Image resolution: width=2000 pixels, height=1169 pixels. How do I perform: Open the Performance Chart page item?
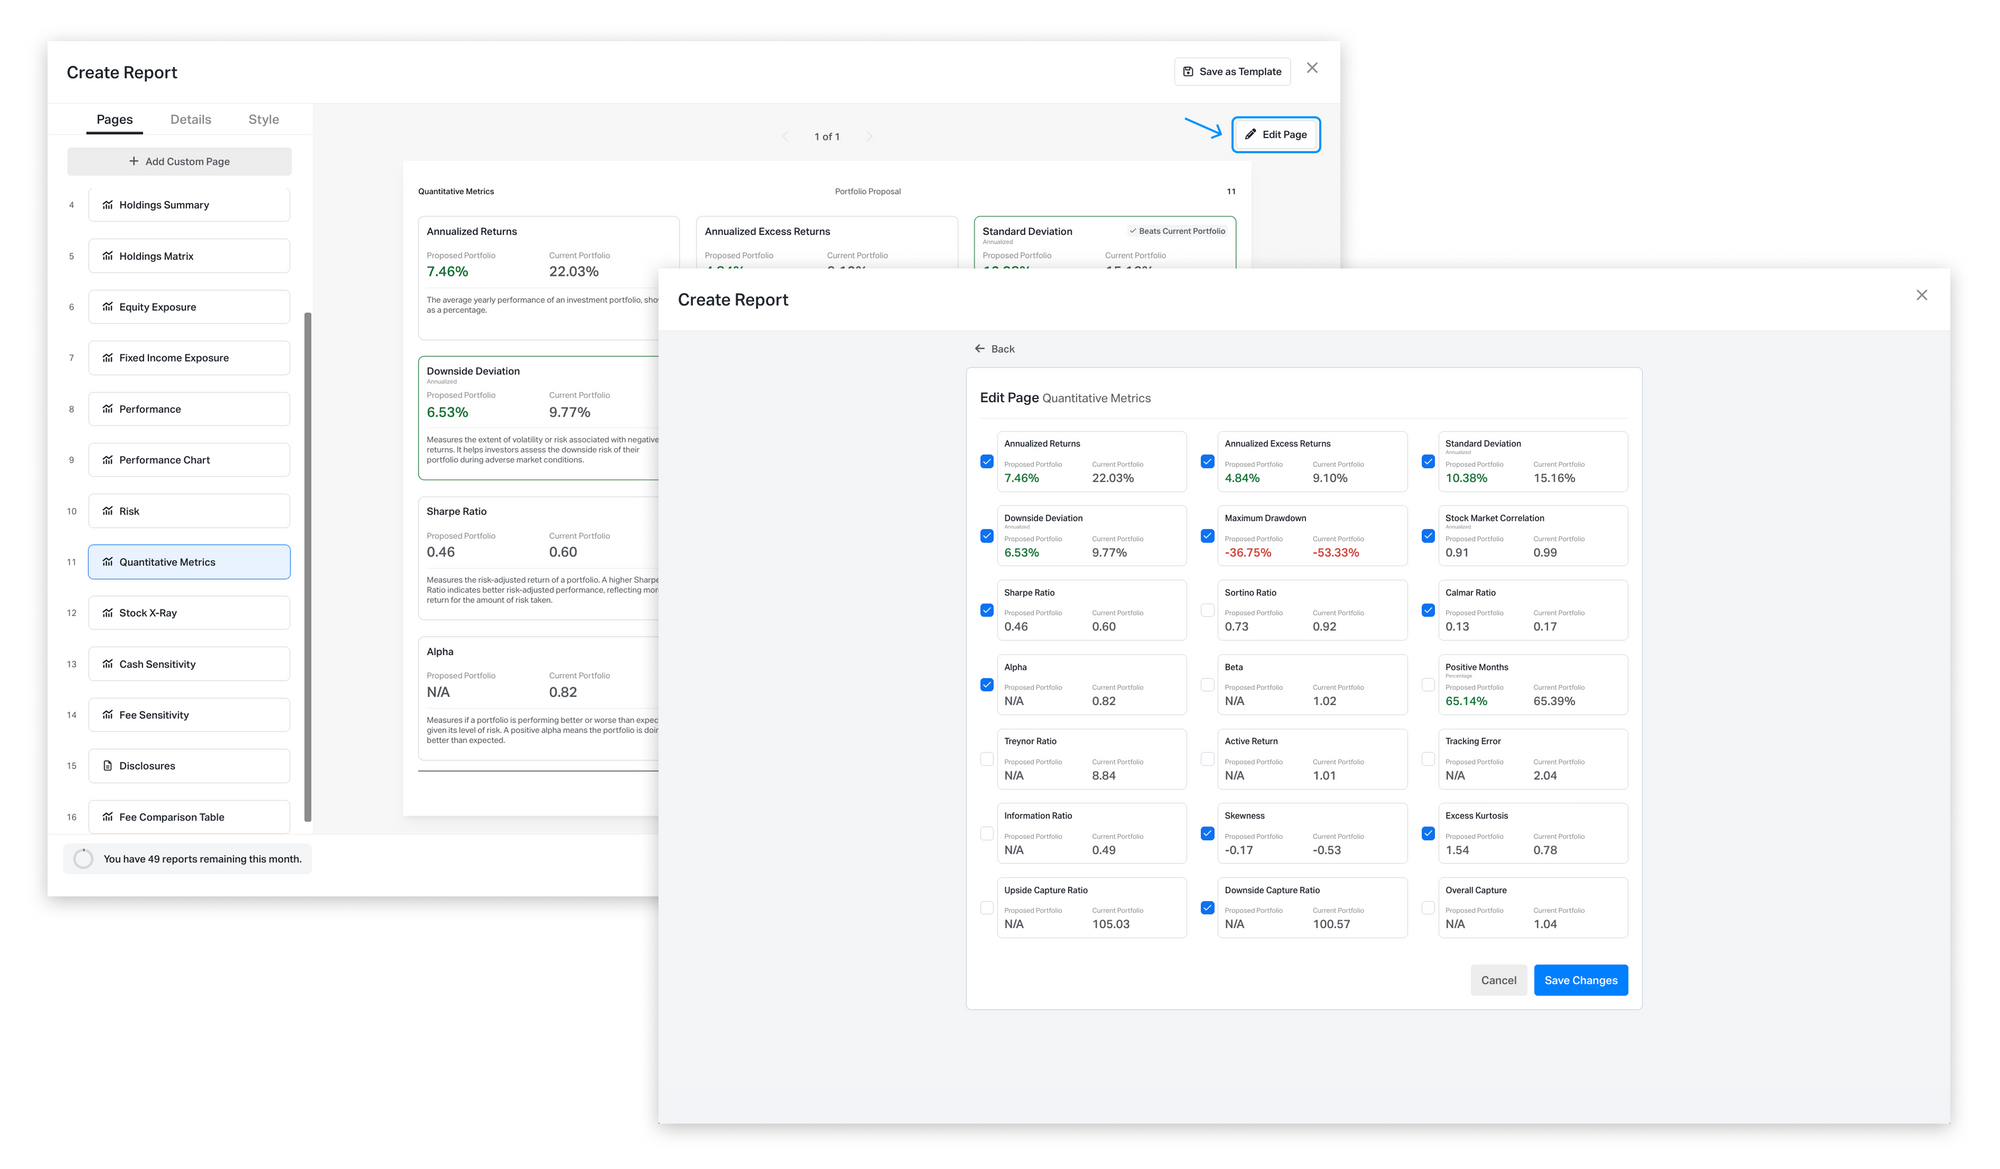pos(189,460)
